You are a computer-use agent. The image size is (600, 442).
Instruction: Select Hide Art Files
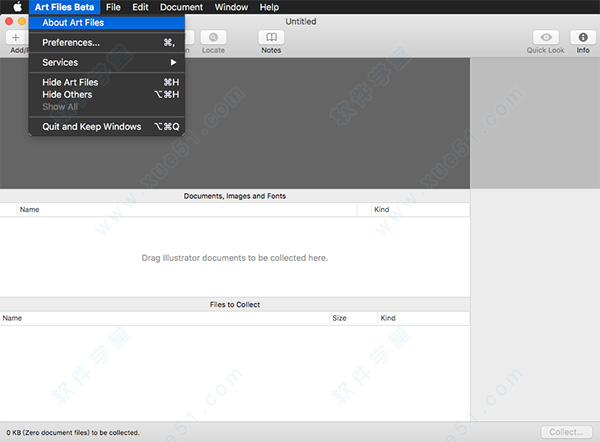pos(107,82)
